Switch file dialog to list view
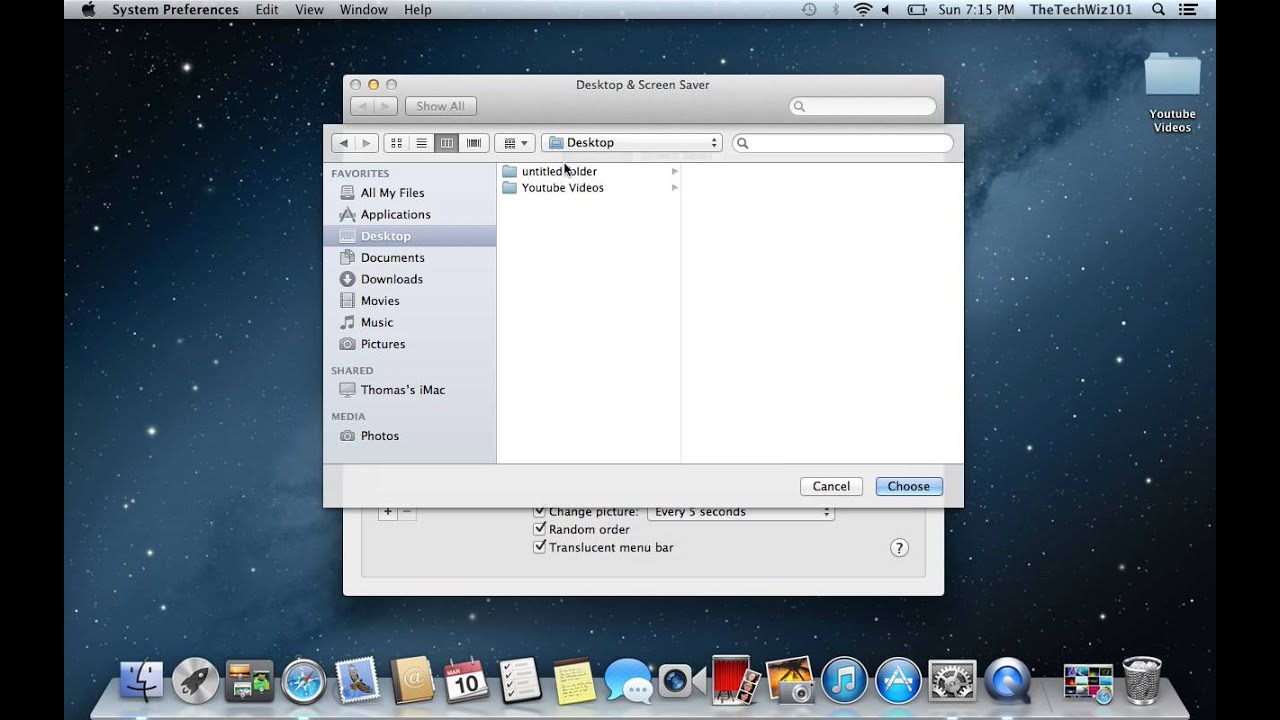This screenshot has width=1280, height=720. click(x=422, y=143)
